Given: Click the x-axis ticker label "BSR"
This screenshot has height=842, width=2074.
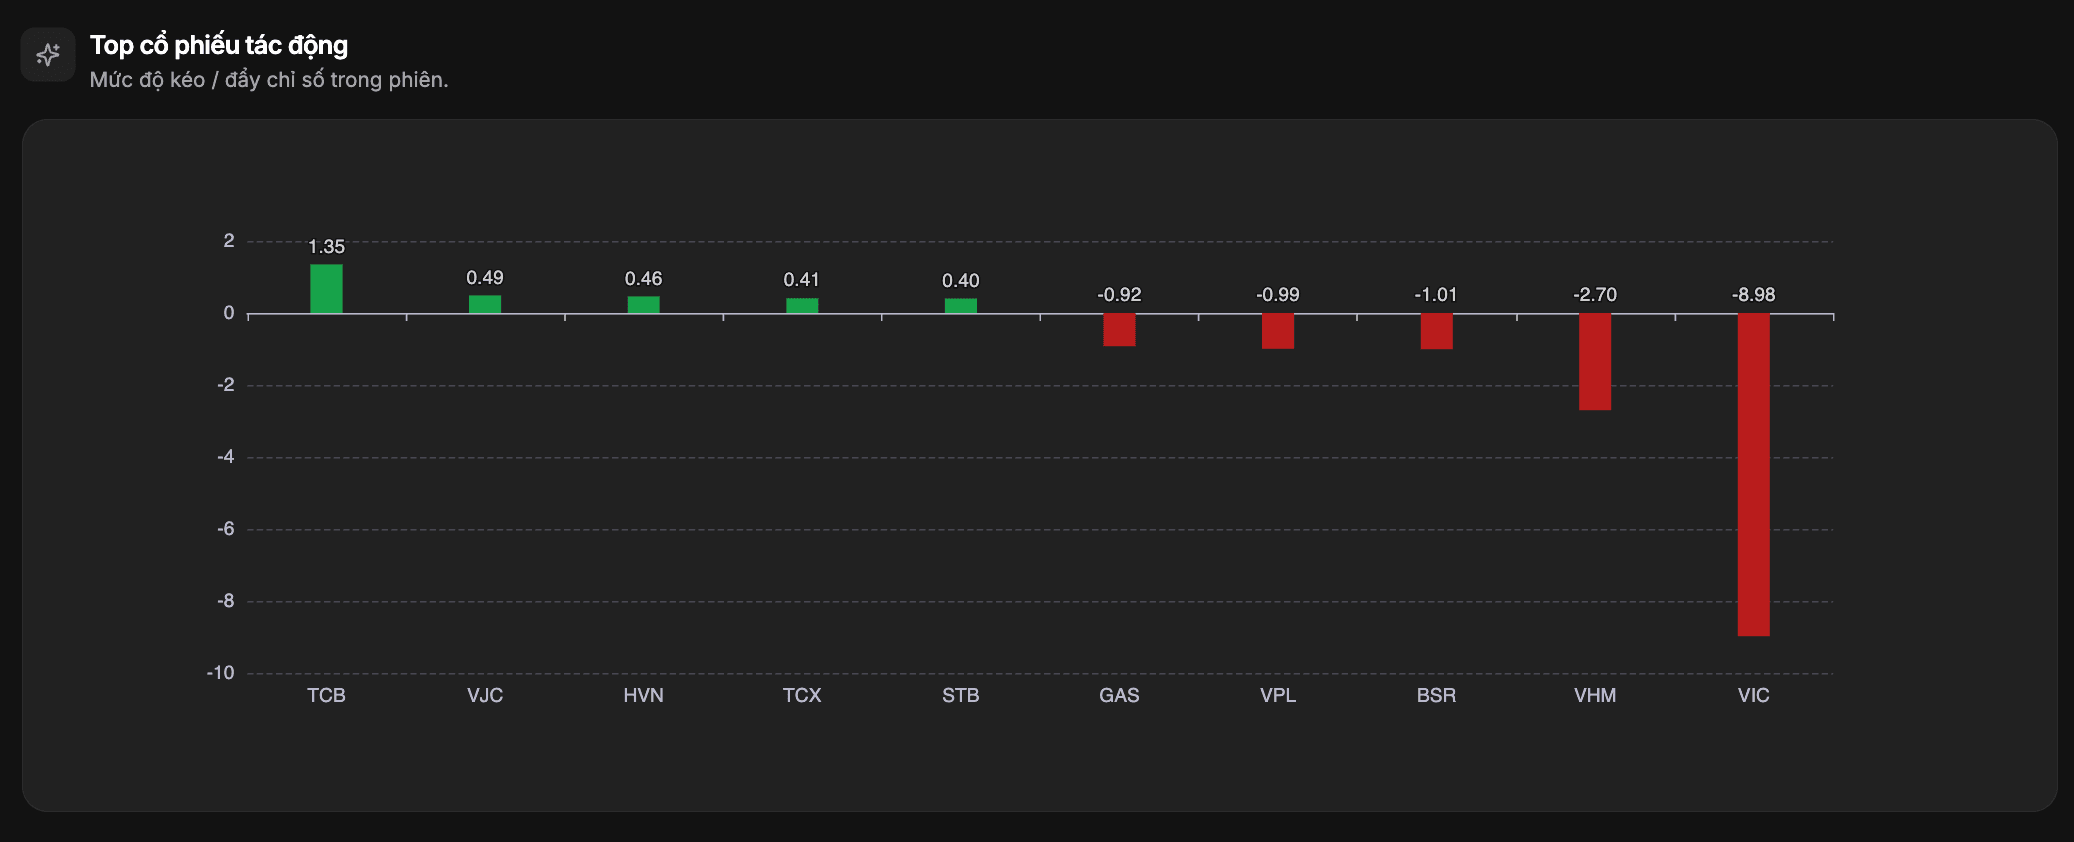Looking at the screenshot, I should (1437, 696).
